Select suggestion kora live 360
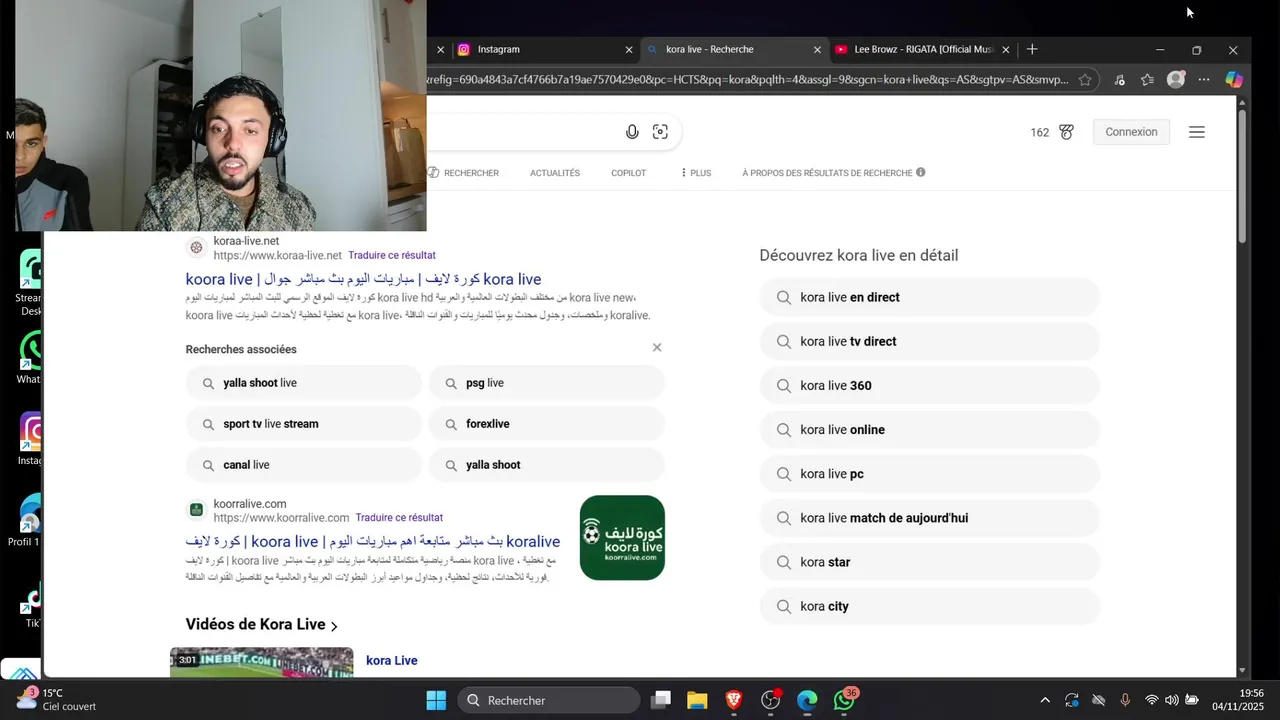This screenshot has height=720, width=1280. point(930,385)
